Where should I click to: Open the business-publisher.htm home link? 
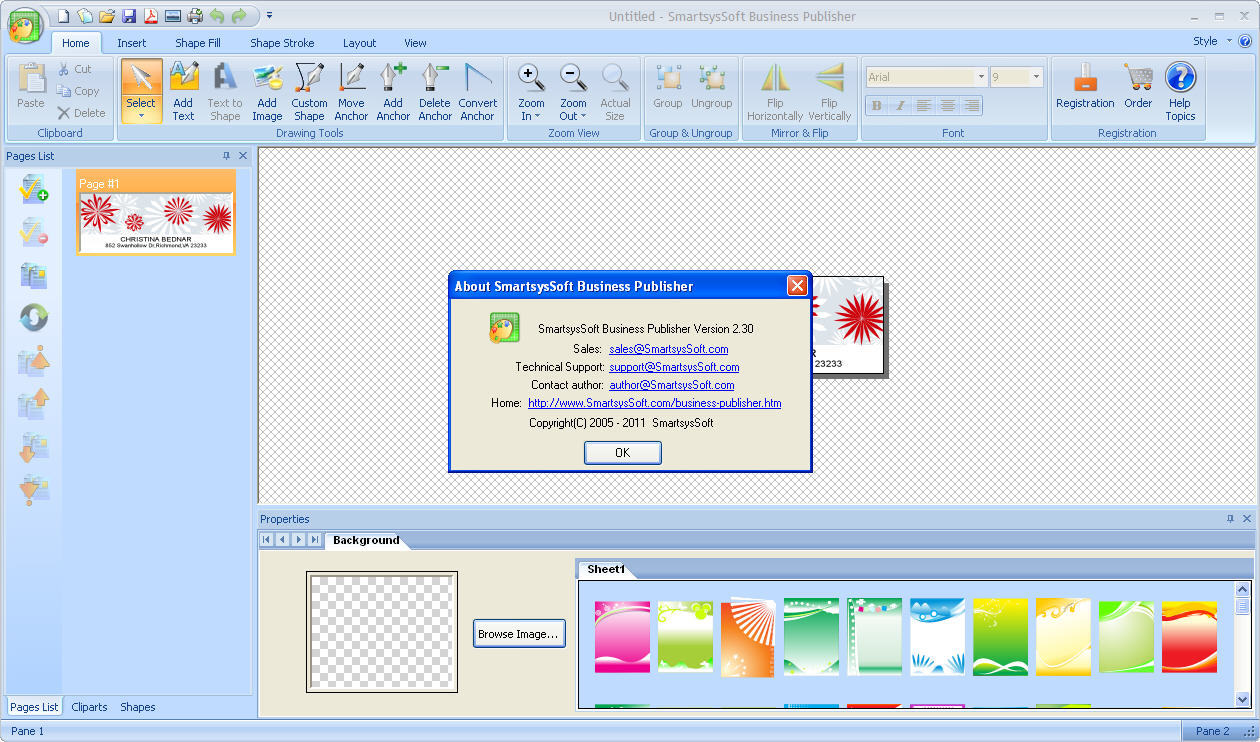[x=655, y=403]
